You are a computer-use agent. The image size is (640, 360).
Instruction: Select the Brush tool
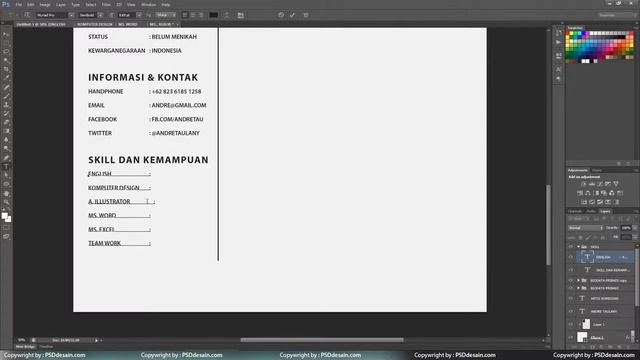pos(6,96)
